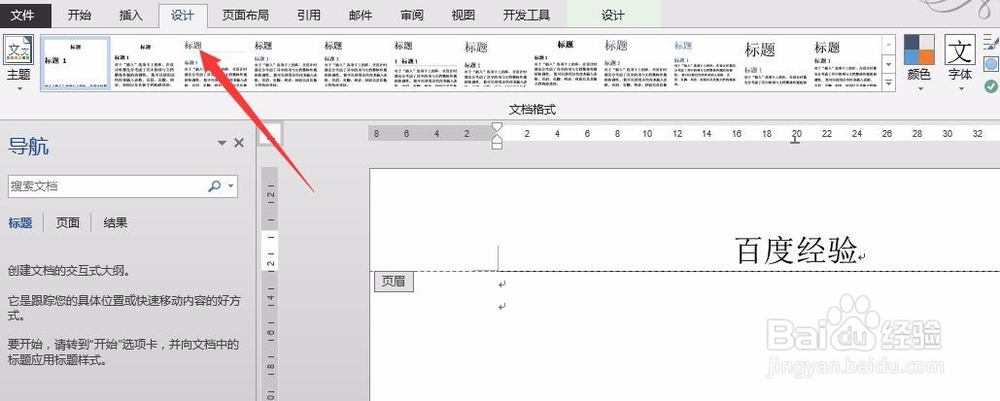
Task: Click the dropdown arrow under 主题
Action: [18, 88]
